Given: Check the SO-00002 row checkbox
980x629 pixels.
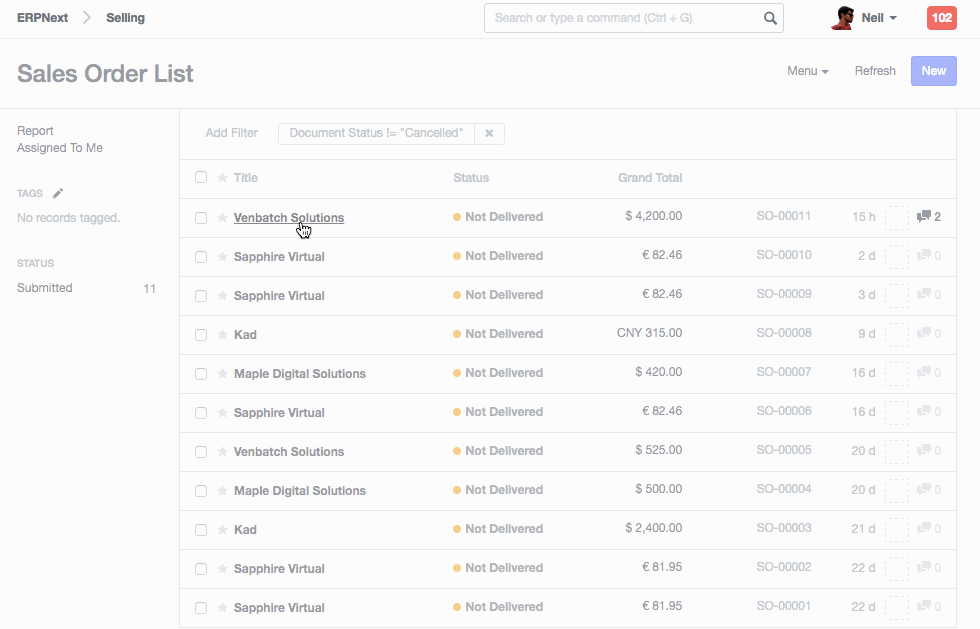Looking at the screenshot, I should 201,569.
